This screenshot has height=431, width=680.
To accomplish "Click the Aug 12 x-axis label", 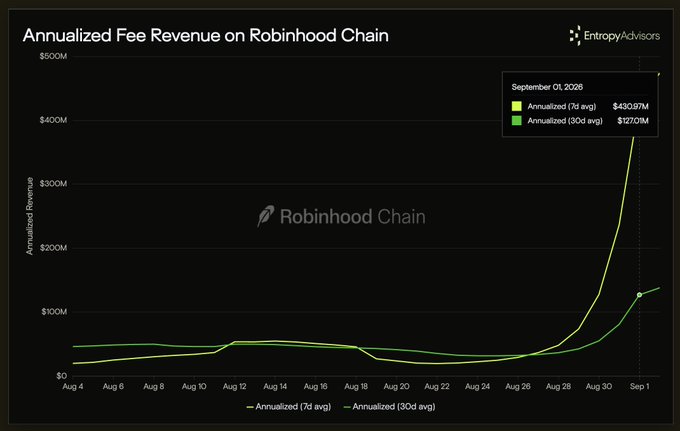I will [x=235, y=386].
